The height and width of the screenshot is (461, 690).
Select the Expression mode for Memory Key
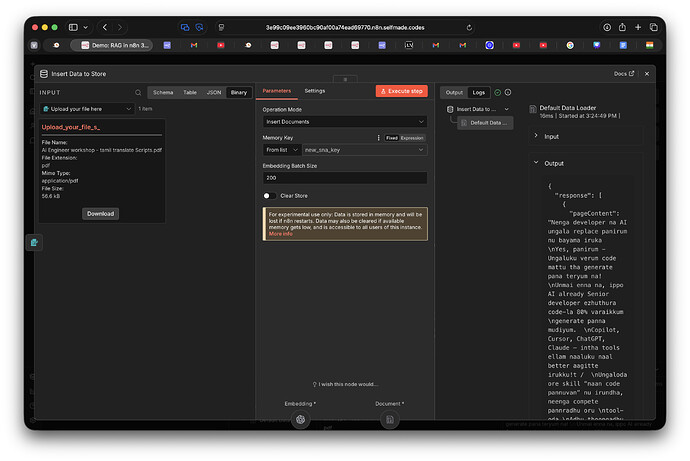point(412,138)
